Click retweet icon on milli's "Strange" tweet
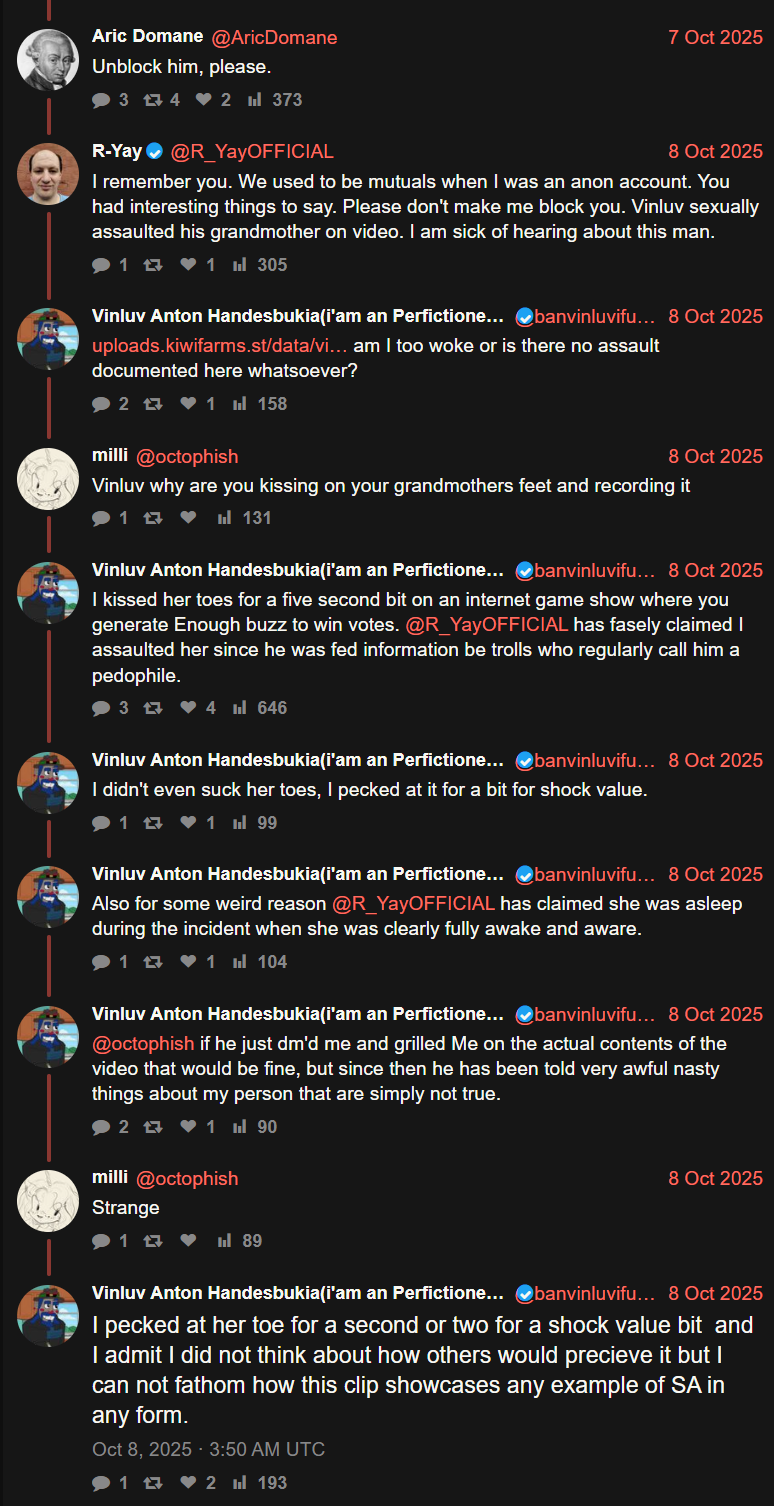 [152, 1241]
